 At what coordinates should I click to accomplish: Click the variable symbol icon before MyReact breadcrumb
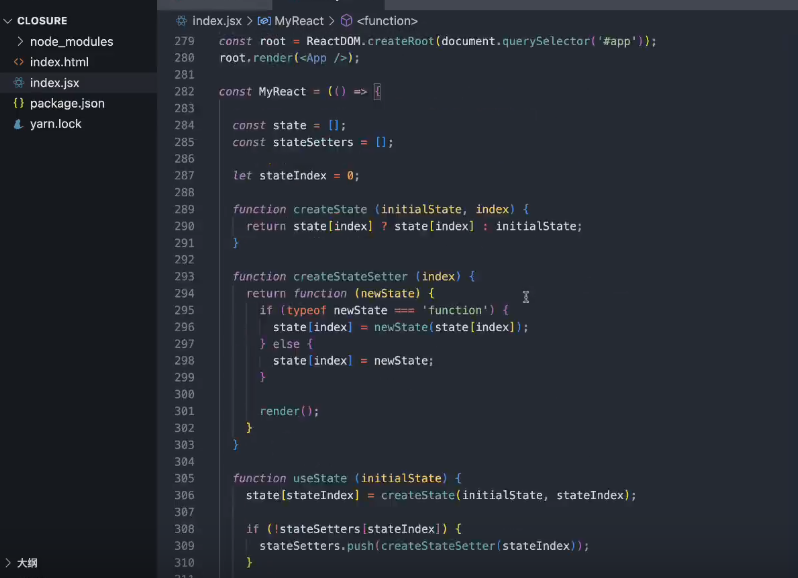click(264, 21)
